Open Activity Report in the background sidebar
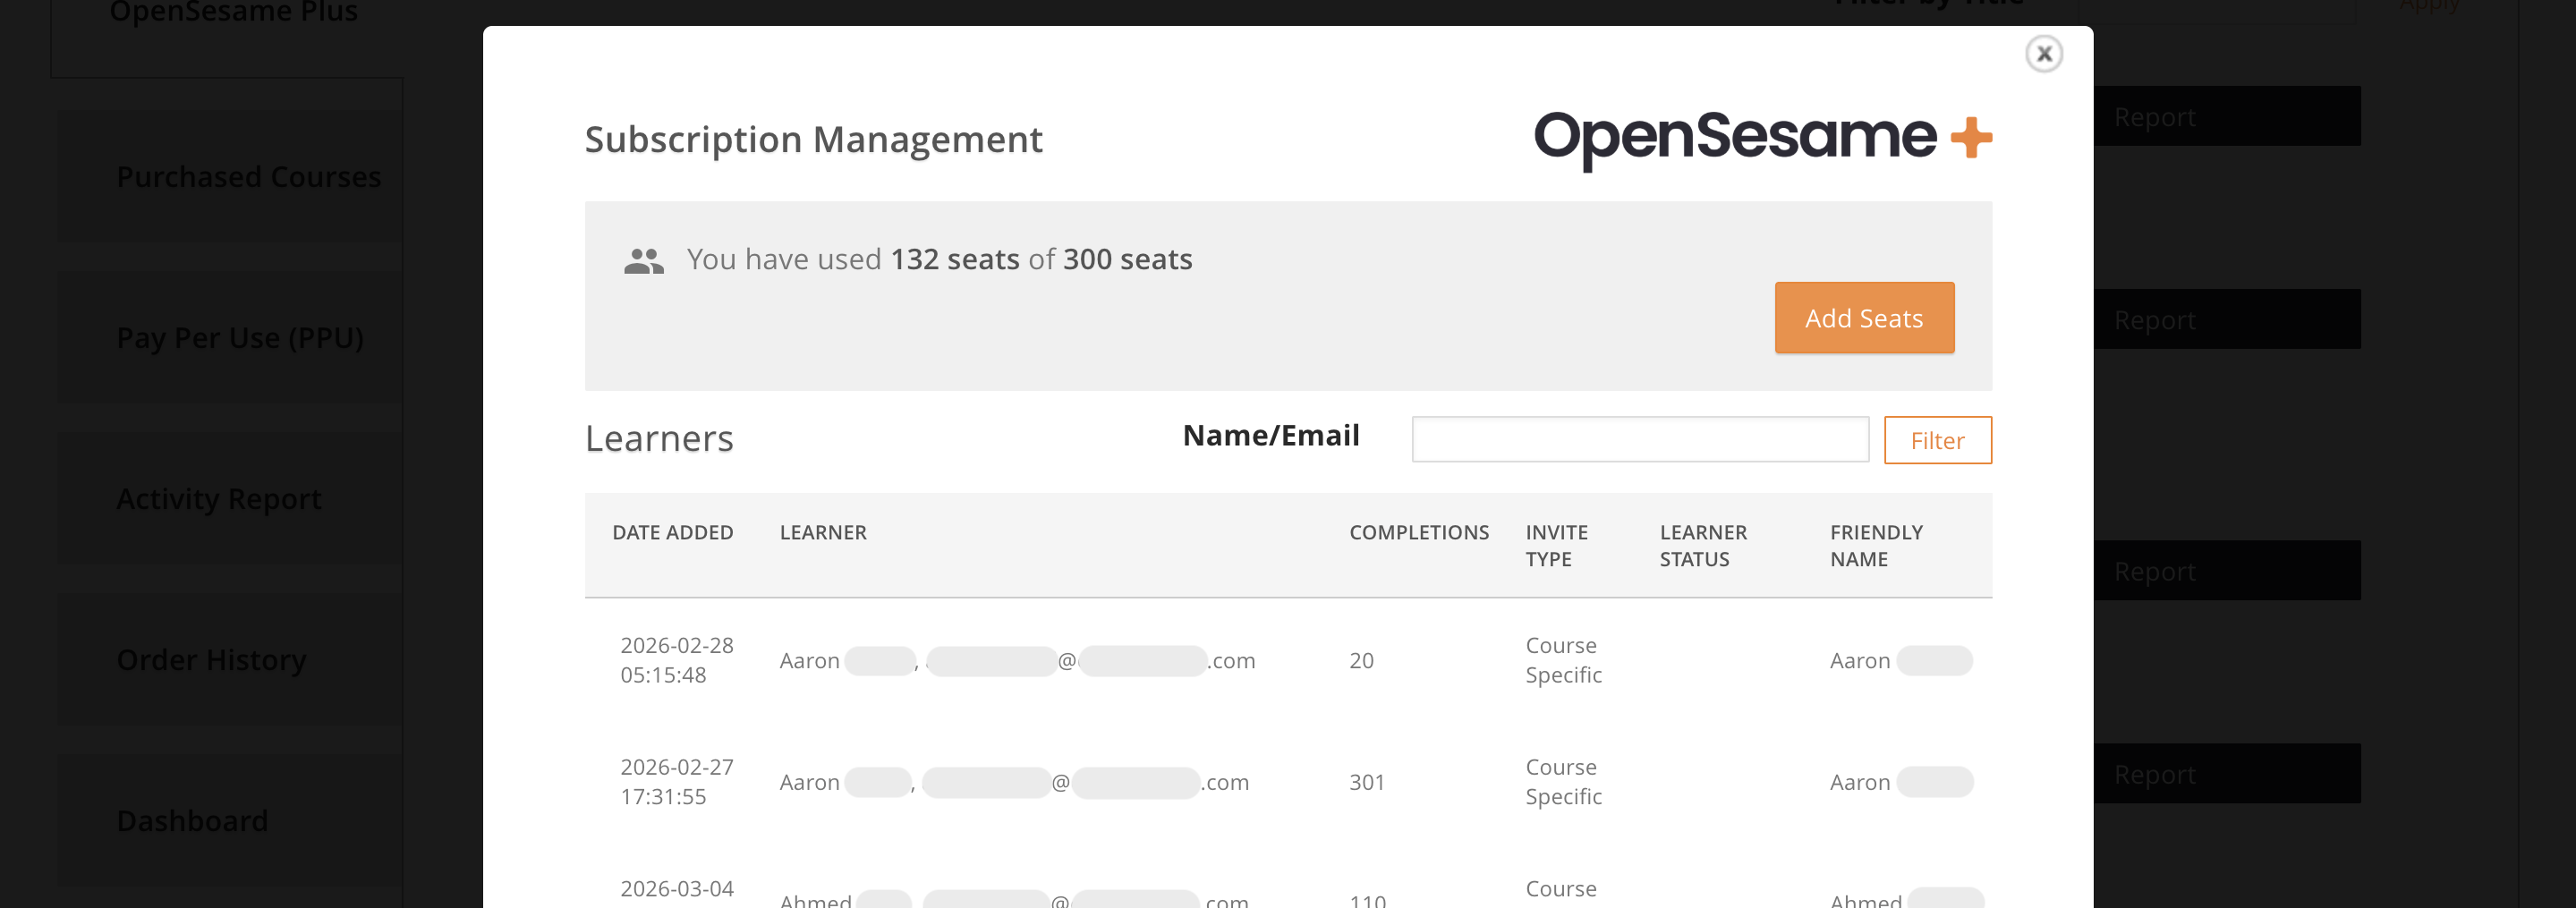 (x=230, y=498)
